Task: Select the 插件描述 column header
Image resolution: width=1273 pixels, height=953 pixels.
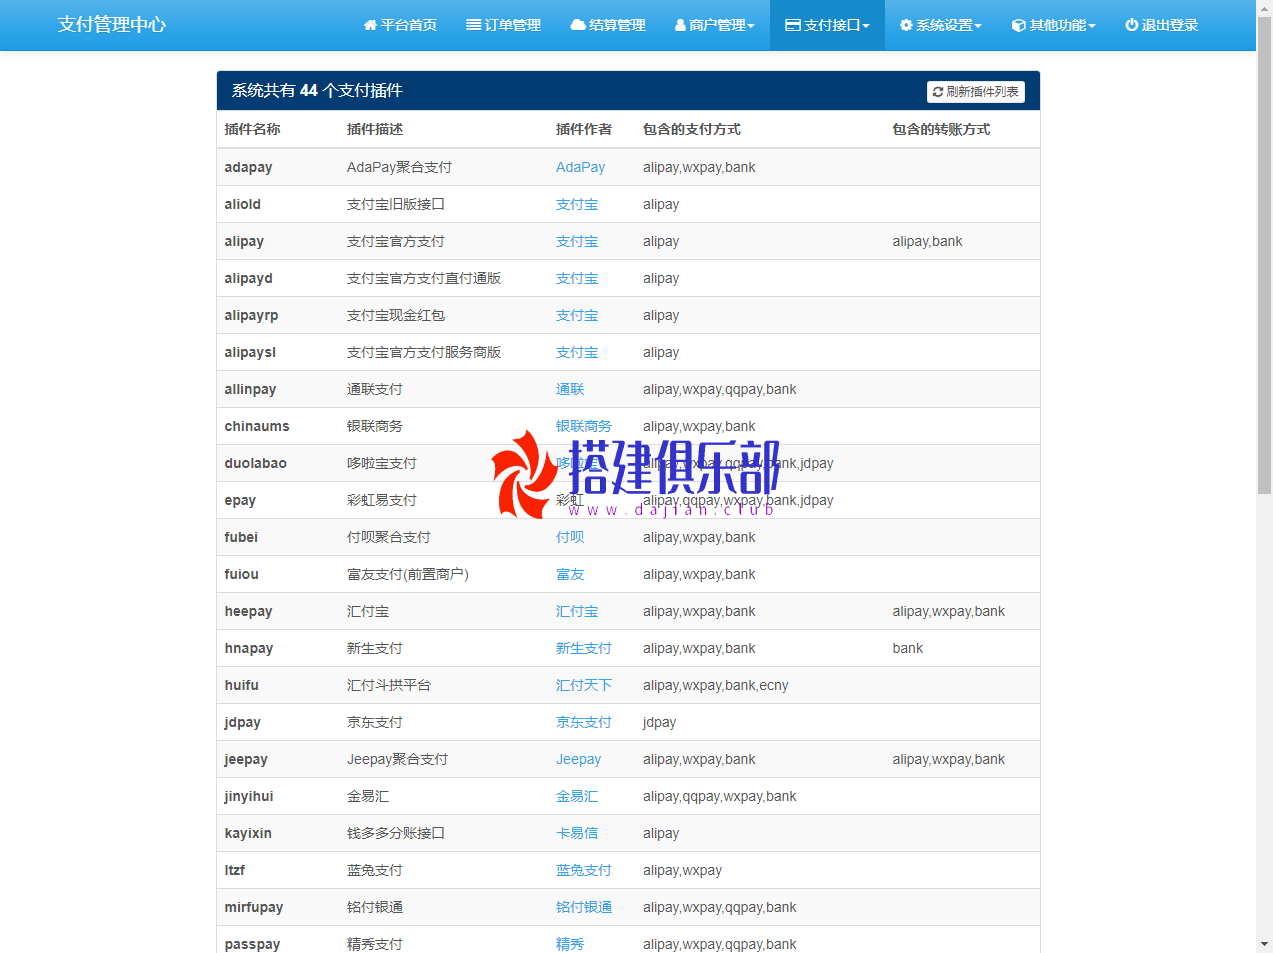Action: (375, 129)
